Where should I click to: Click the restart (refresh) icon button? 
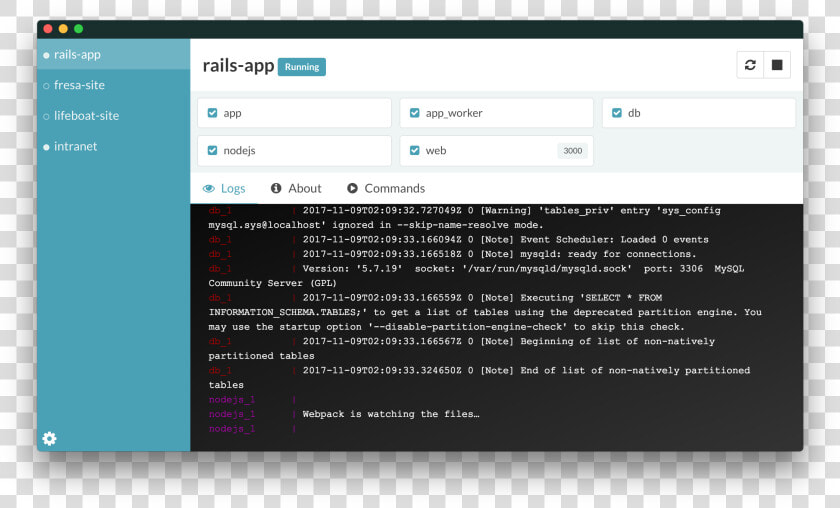[x=750, y=65]
